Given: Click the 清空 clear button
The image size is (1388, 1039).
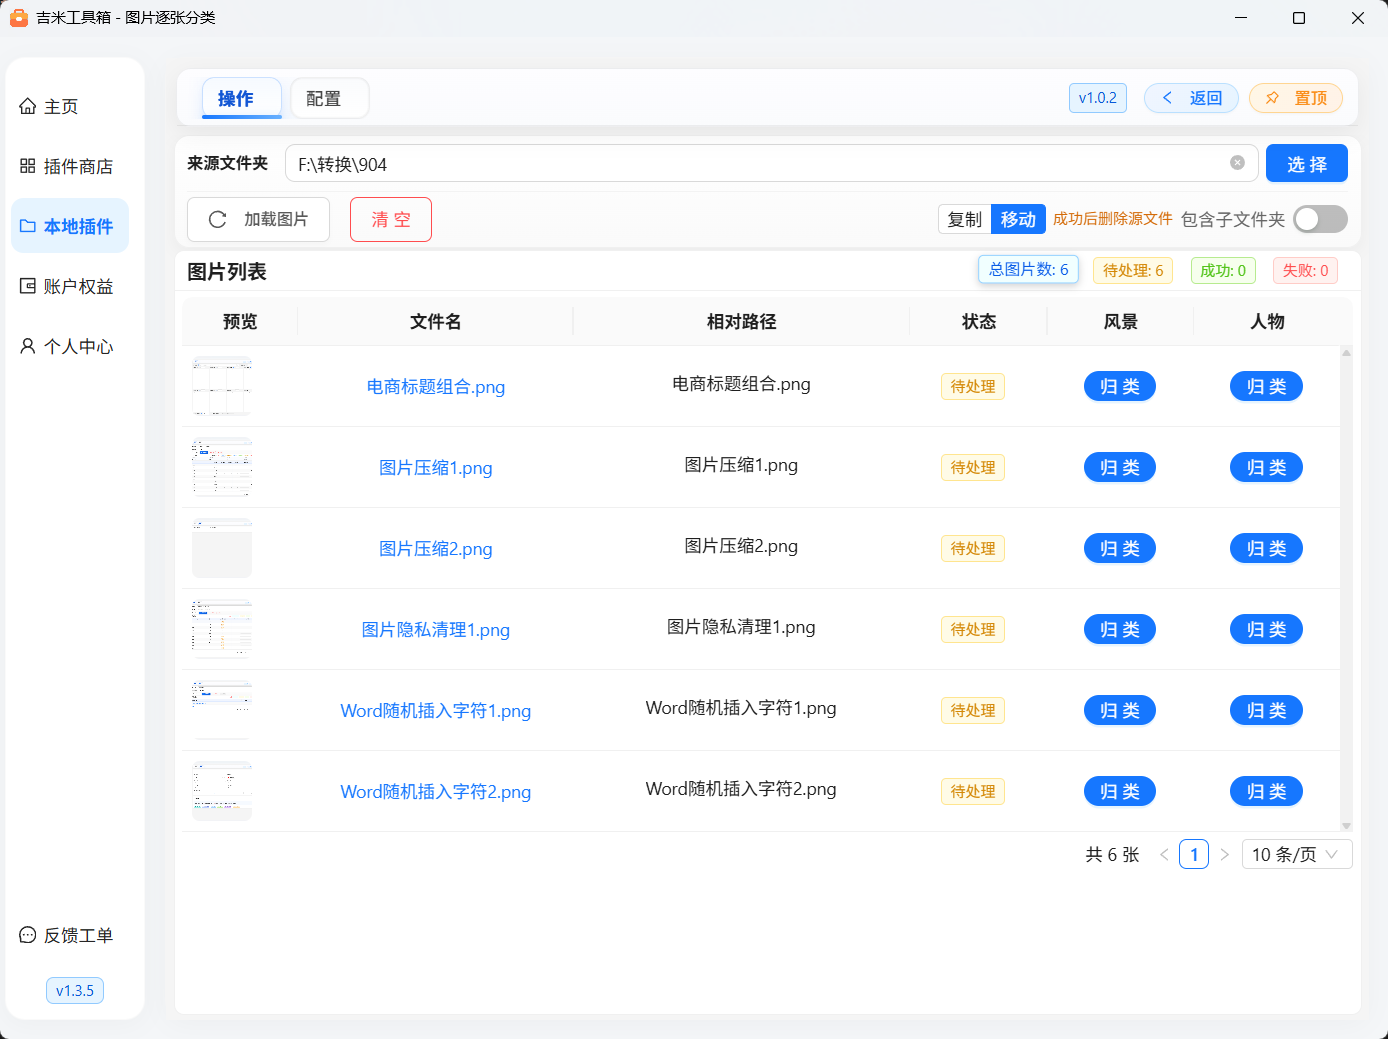Looking at the screenshot, I should [391, 219].
